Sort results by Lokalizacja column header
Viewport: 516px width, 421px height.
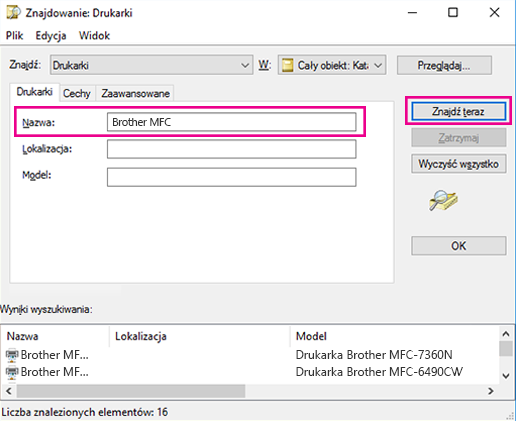(x=199, y=336)
